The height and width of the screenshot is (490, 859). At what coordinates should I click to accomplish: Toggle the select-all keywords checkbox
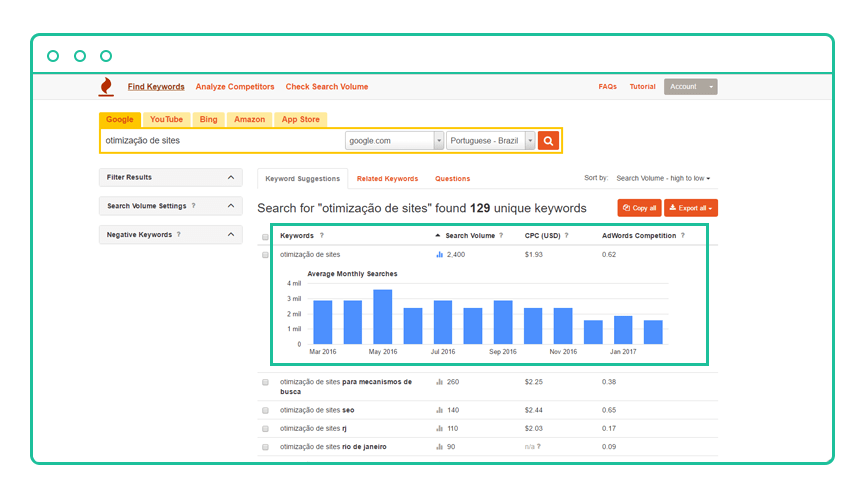[265, 237]
